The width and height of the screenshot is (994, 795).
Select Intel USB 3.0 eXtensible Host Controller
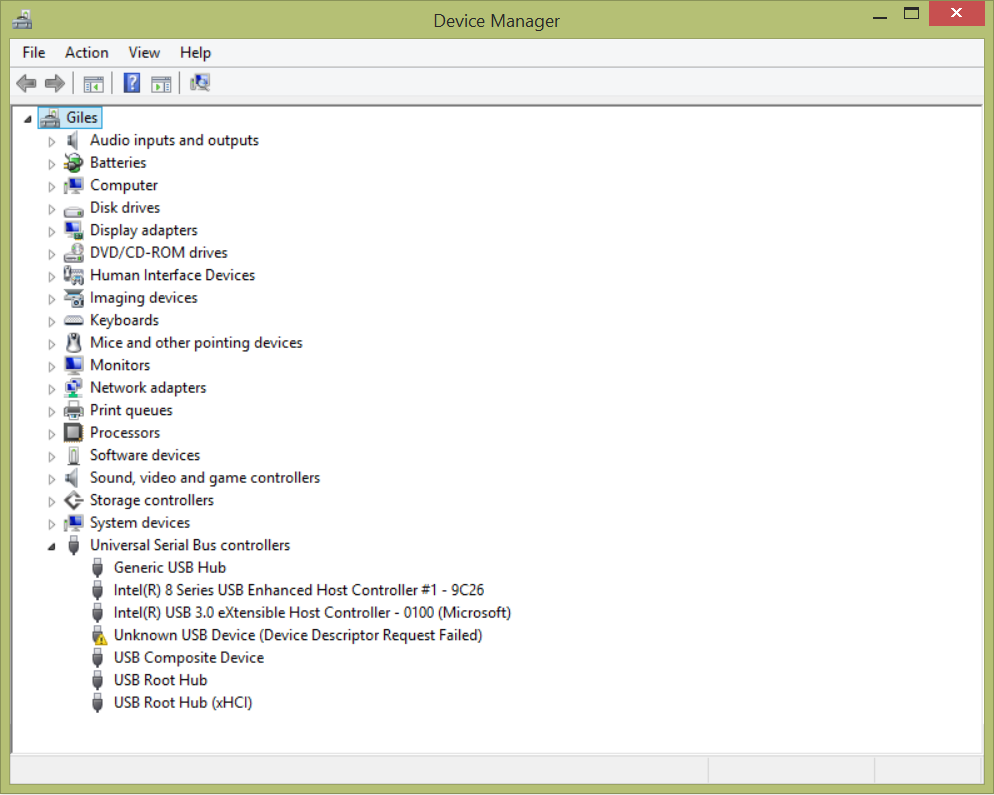click(311, 613)
